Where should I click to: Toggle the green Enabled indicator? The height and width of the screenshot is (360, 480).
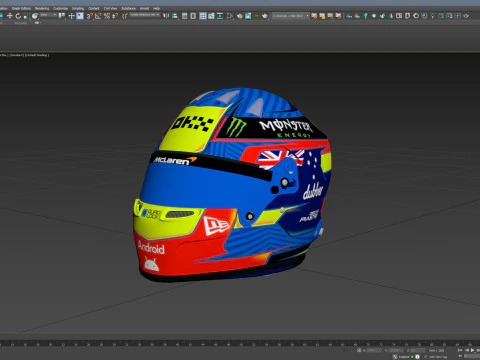point(412,357)
